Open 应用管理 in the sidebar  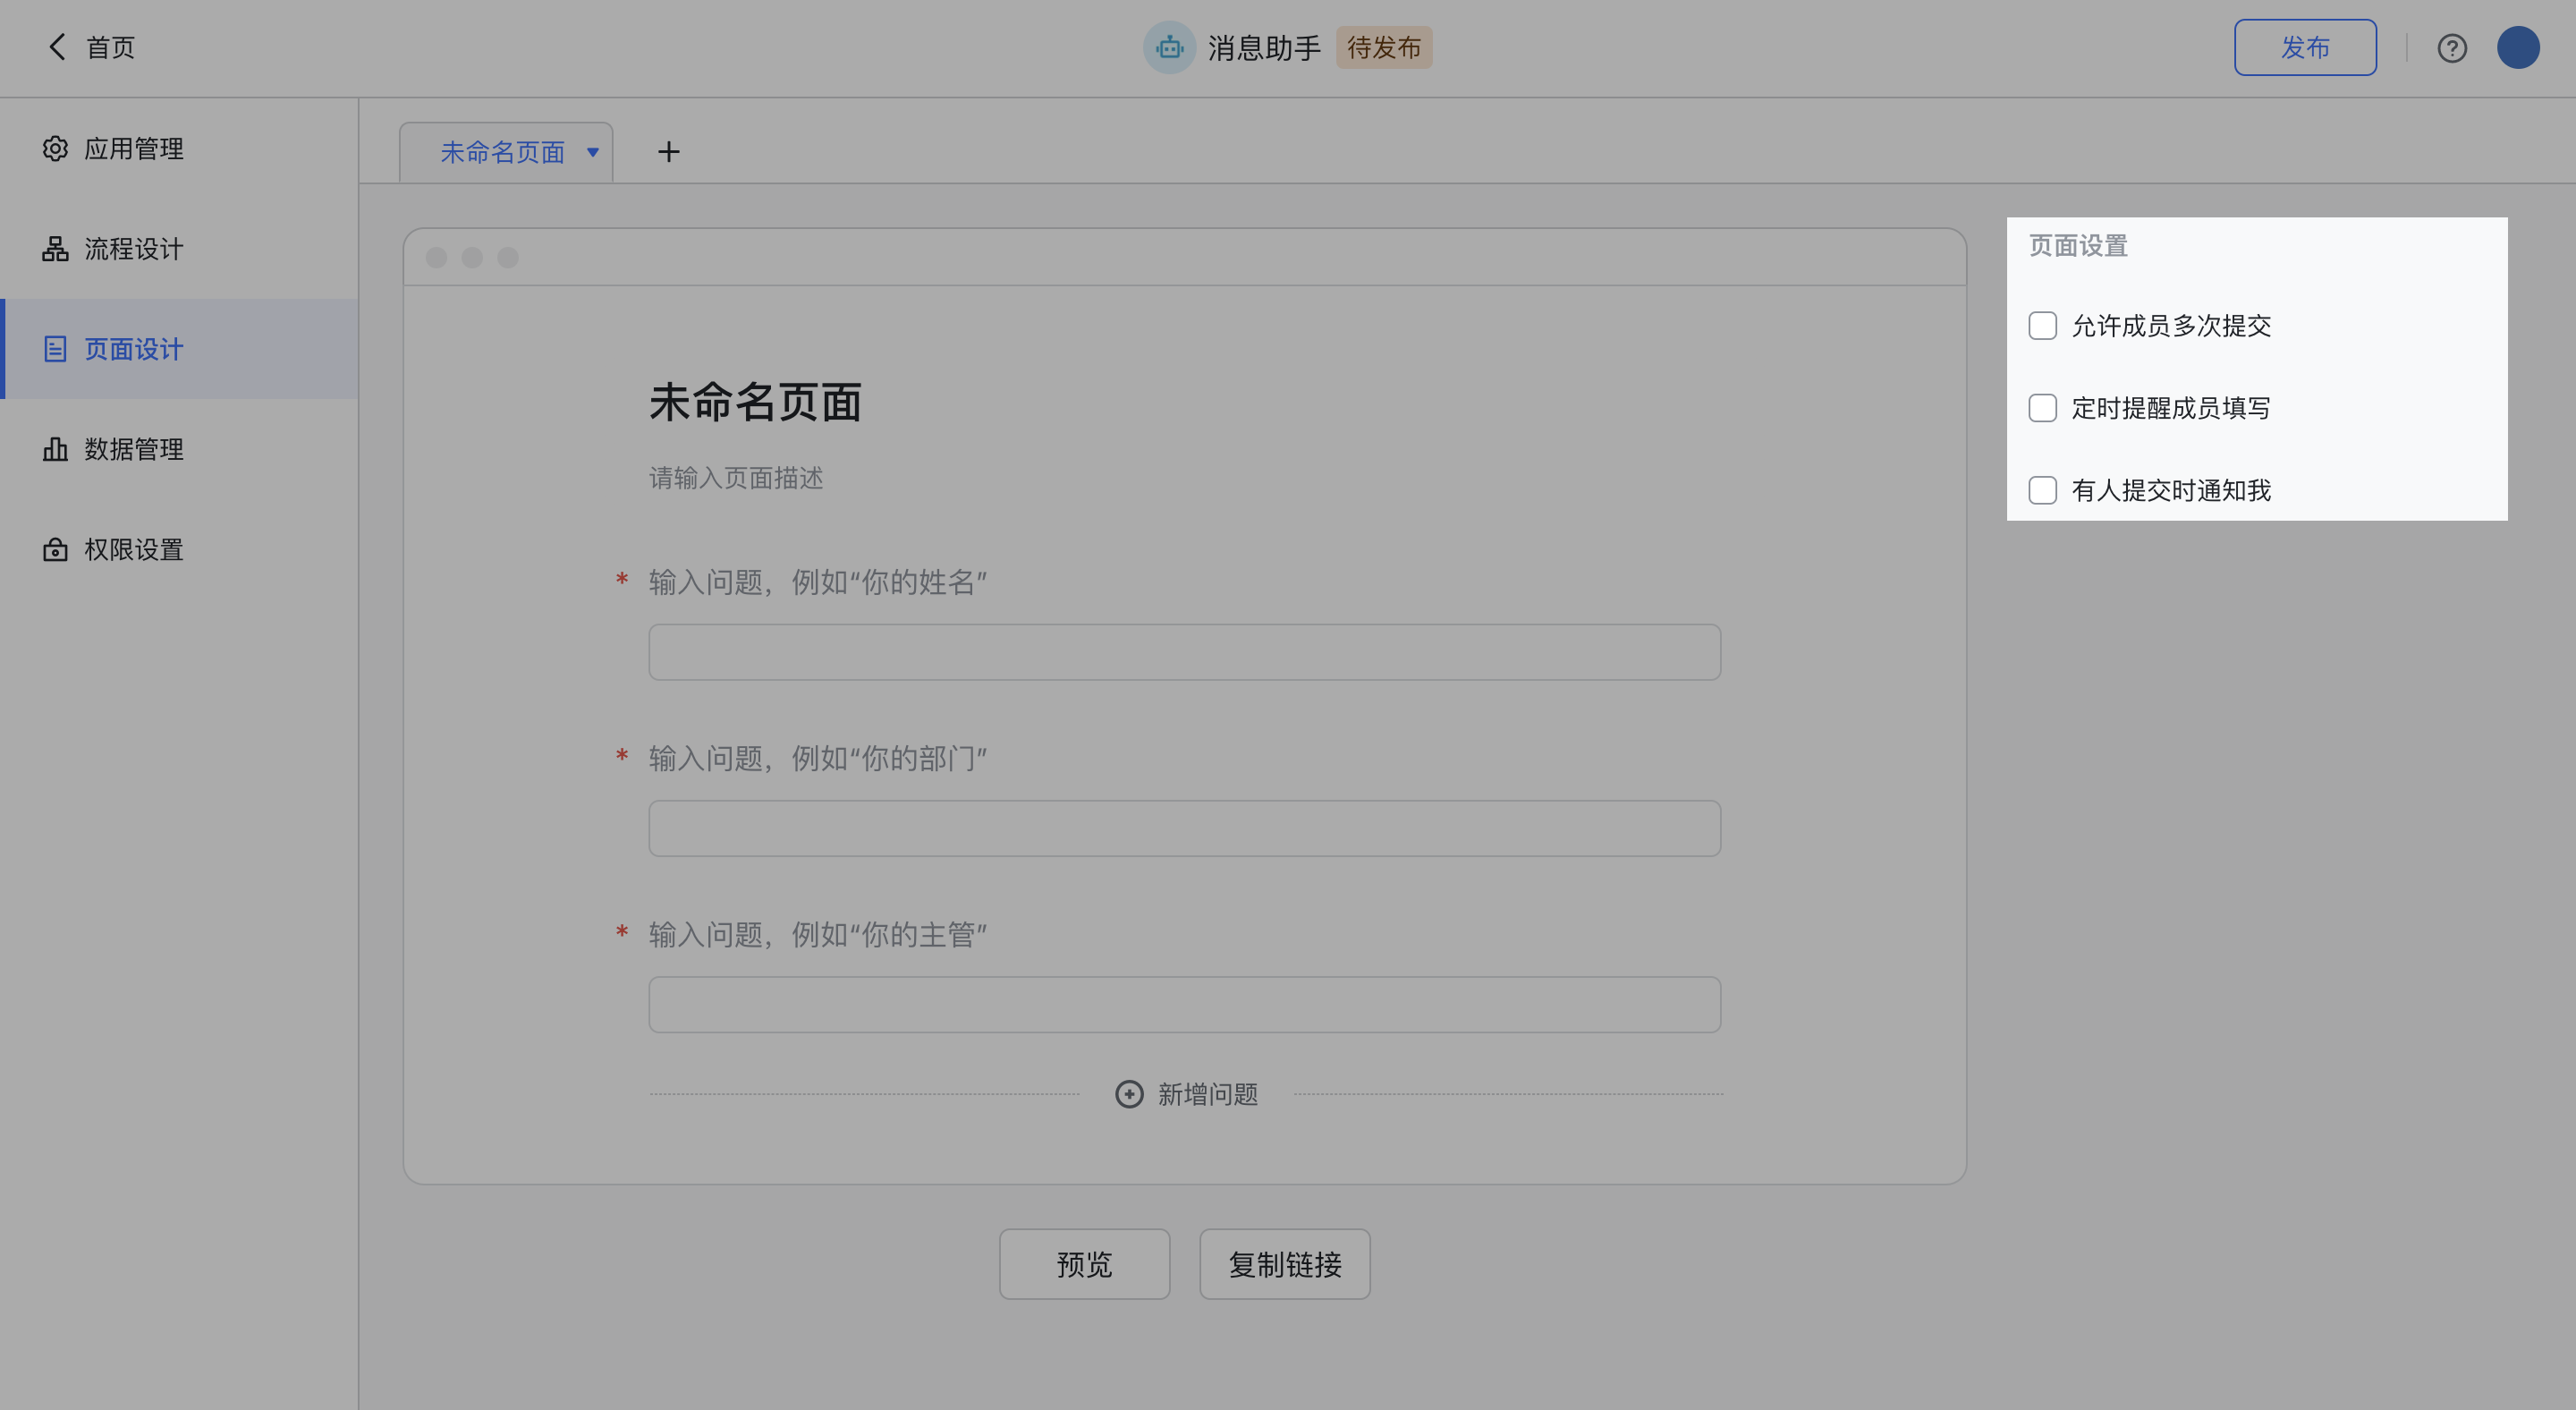[x=180, y=149]
